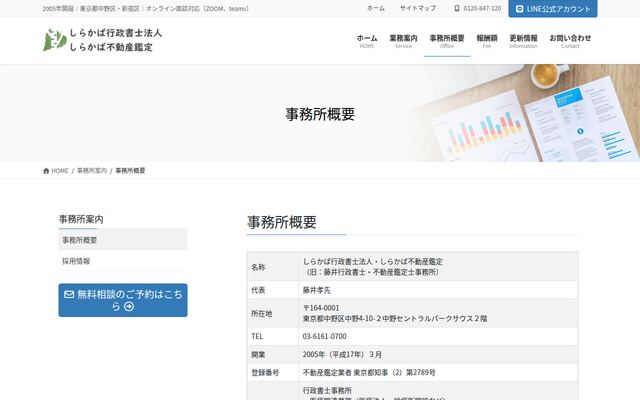
Task: Click the phone icon beside 0120-847-120
Action: 457,8
